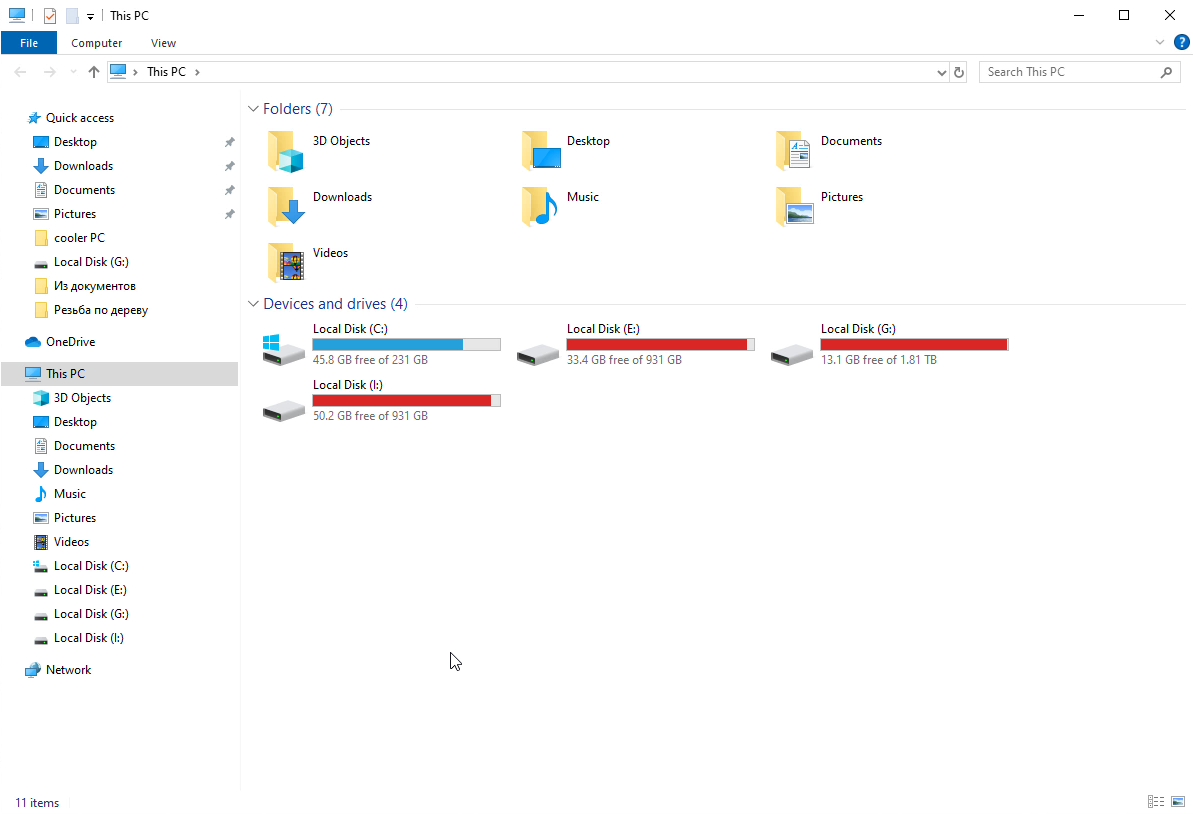Select This PC in the navigation pane
This screenshot has width=1193, height=814.
120,374
